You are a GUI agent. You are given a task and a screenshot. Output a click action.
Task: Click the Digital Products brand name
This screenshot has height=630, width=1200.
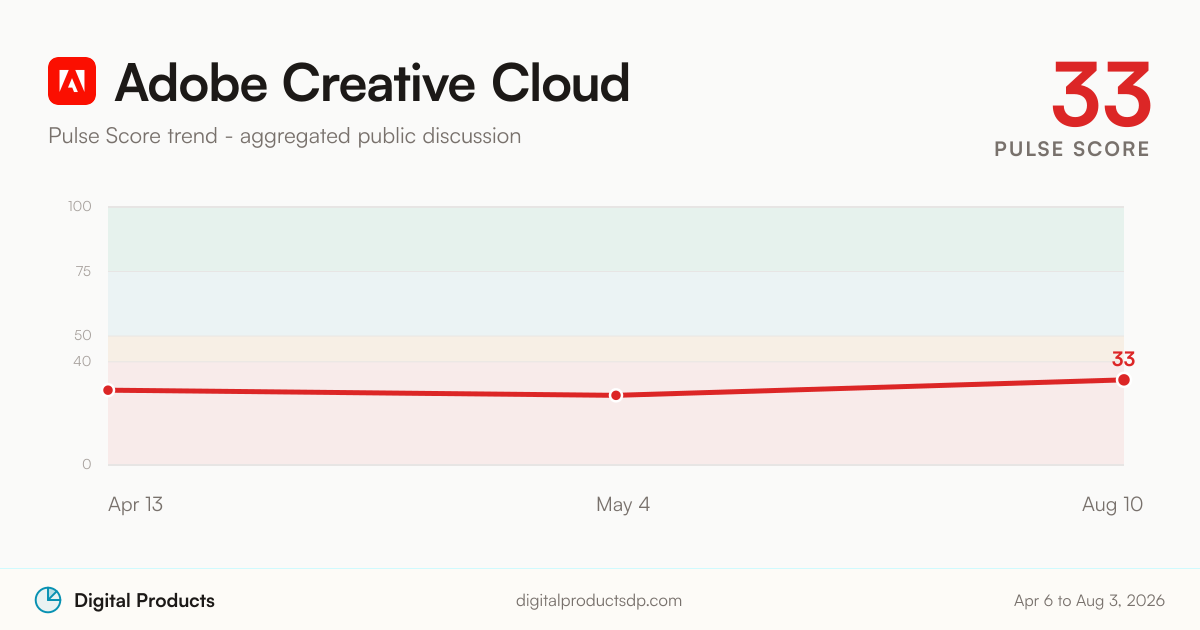pos(144,601)
